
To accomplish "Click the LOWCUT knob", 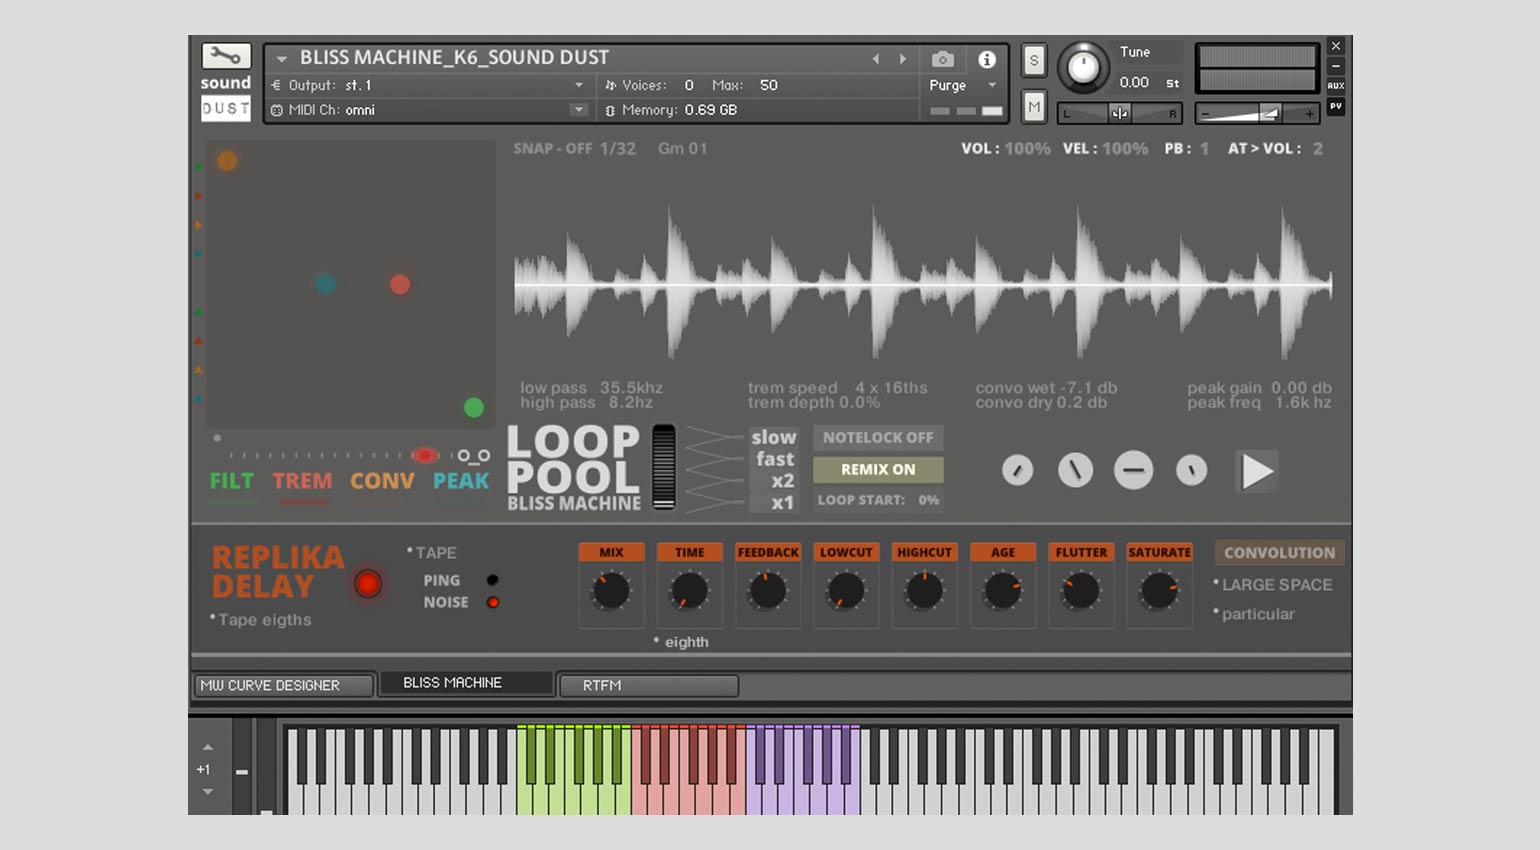I will 846,591.
